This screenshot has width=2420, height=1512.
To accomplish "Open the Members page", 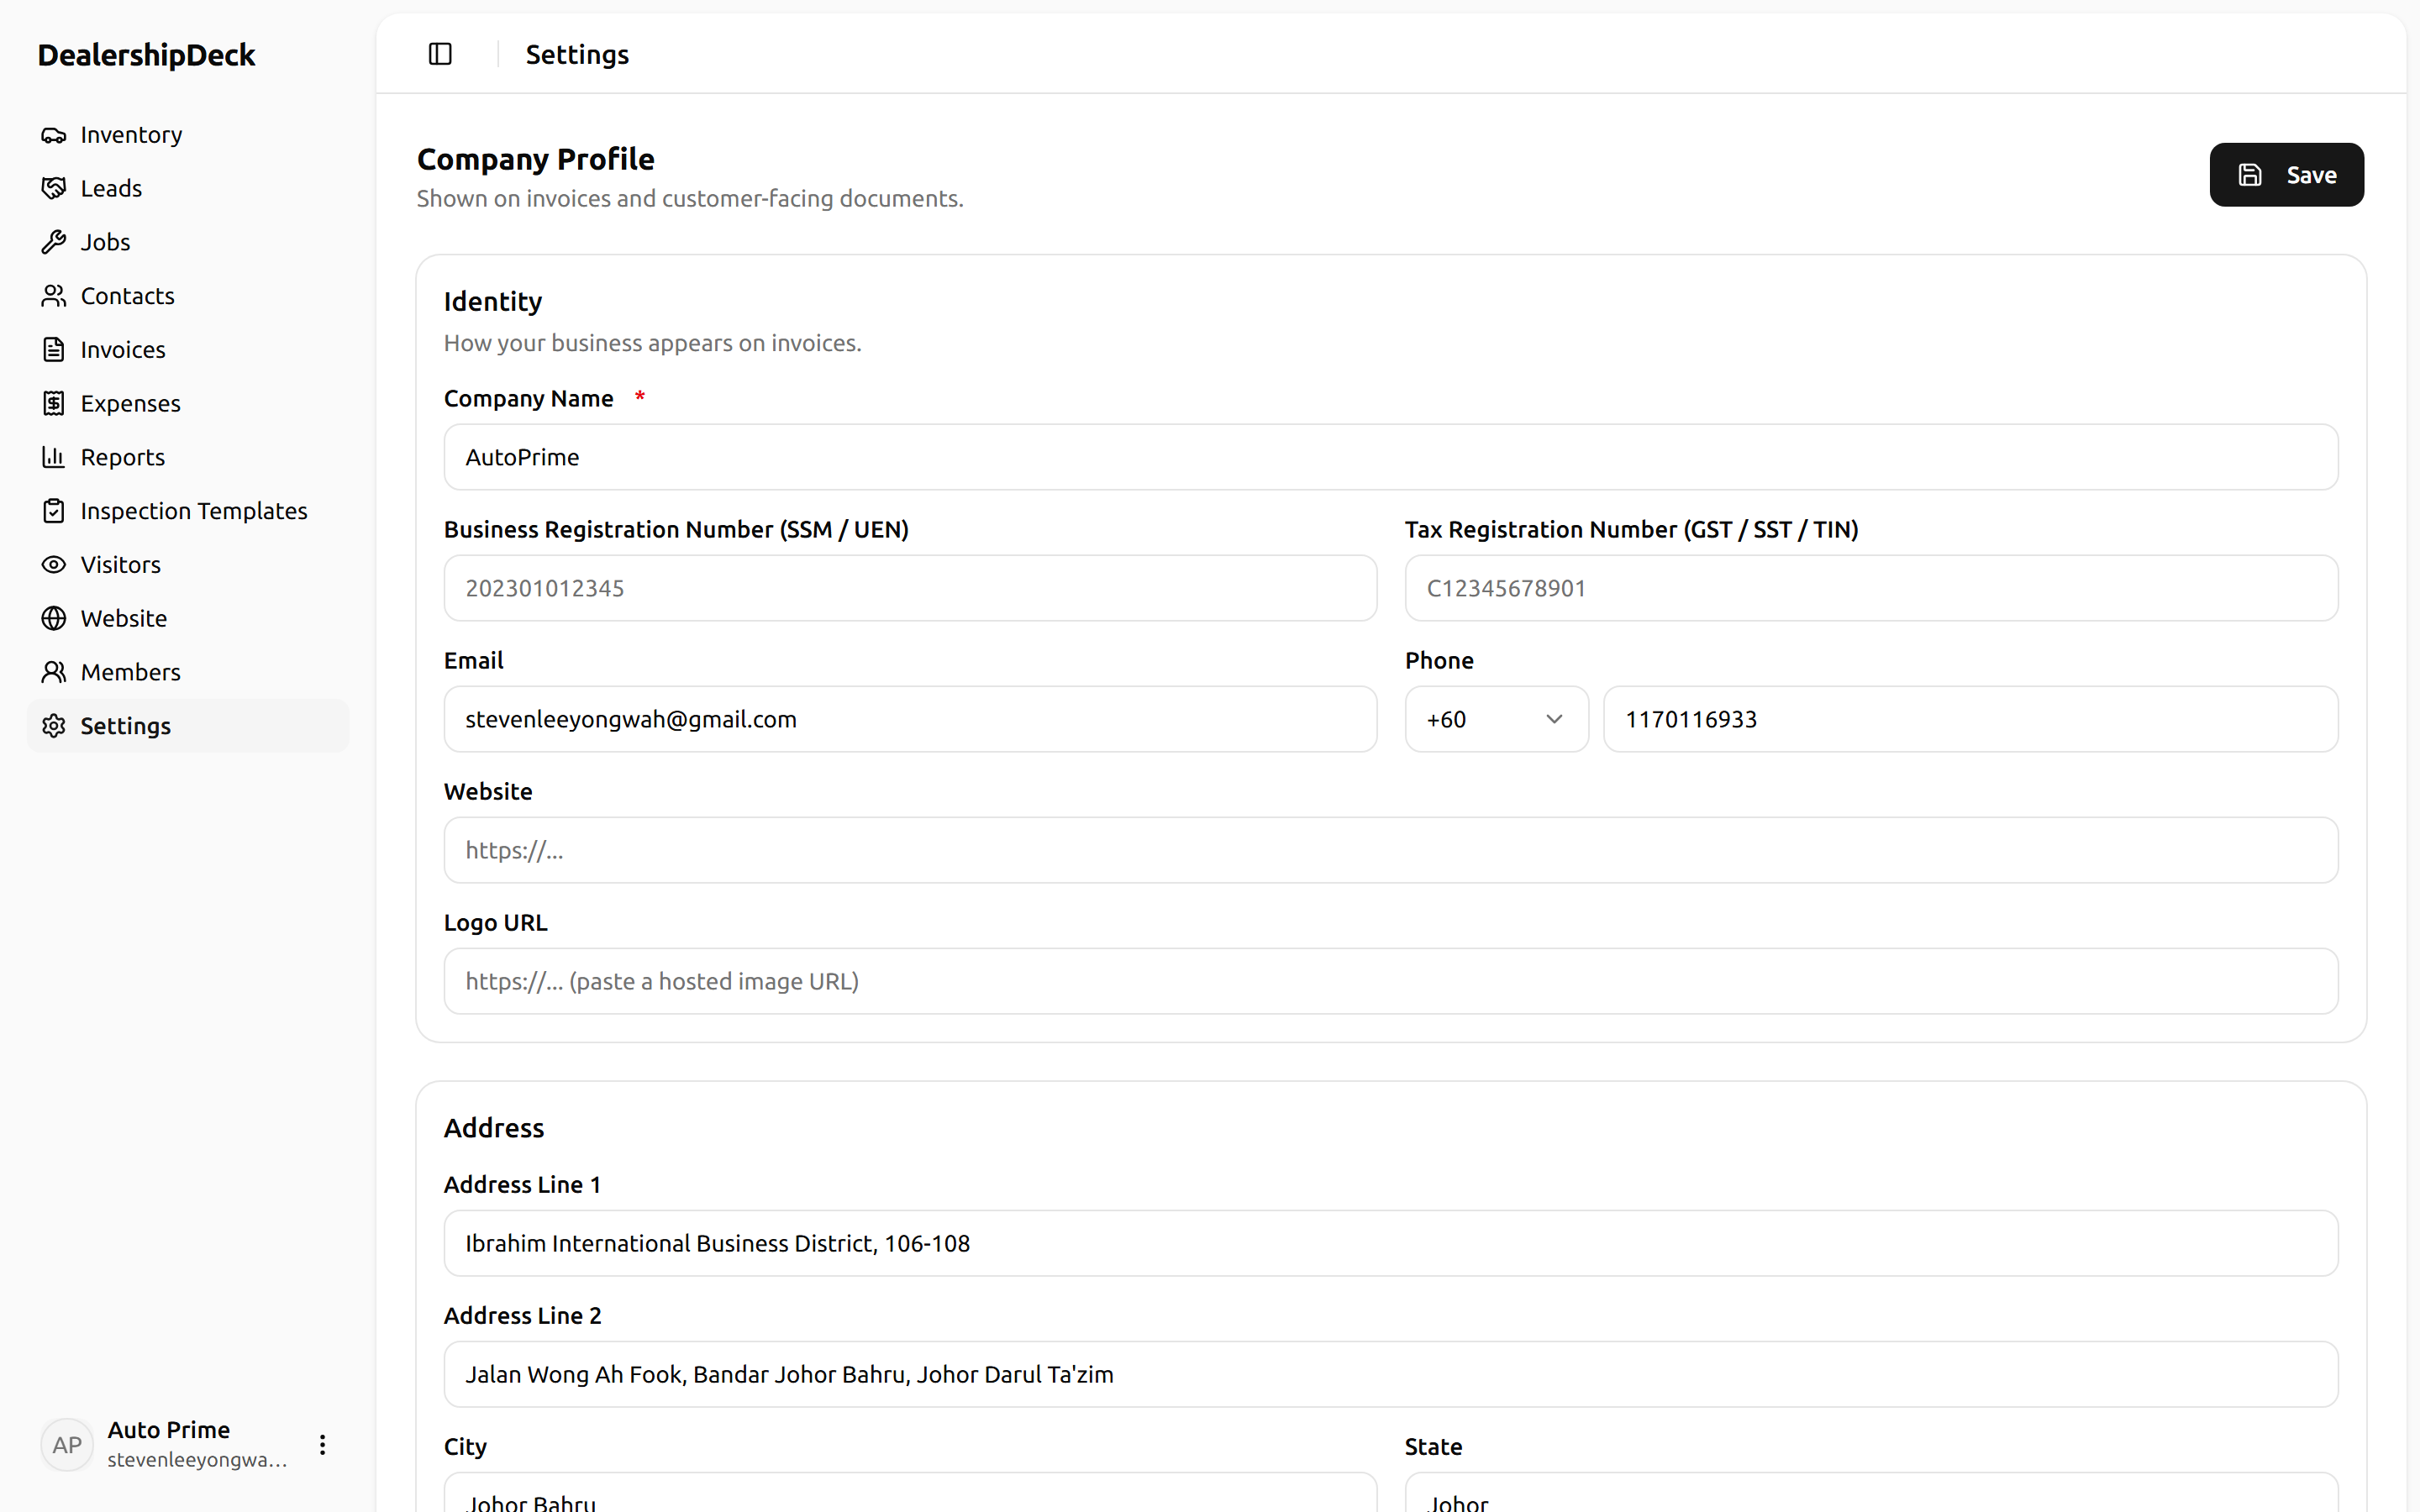I will 188,672.
